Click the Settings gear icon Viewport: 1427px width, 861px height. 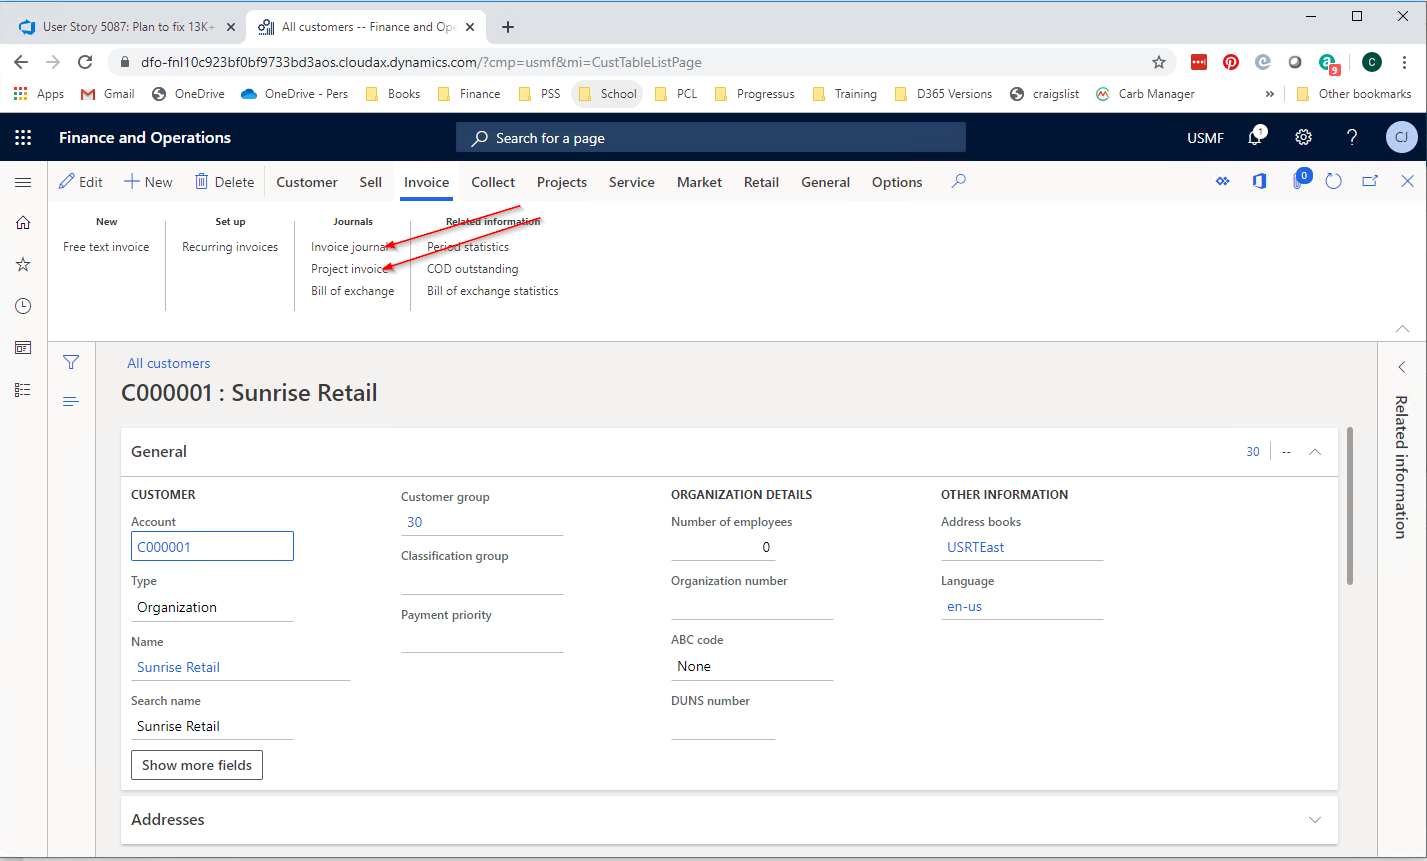(1303, 137)
